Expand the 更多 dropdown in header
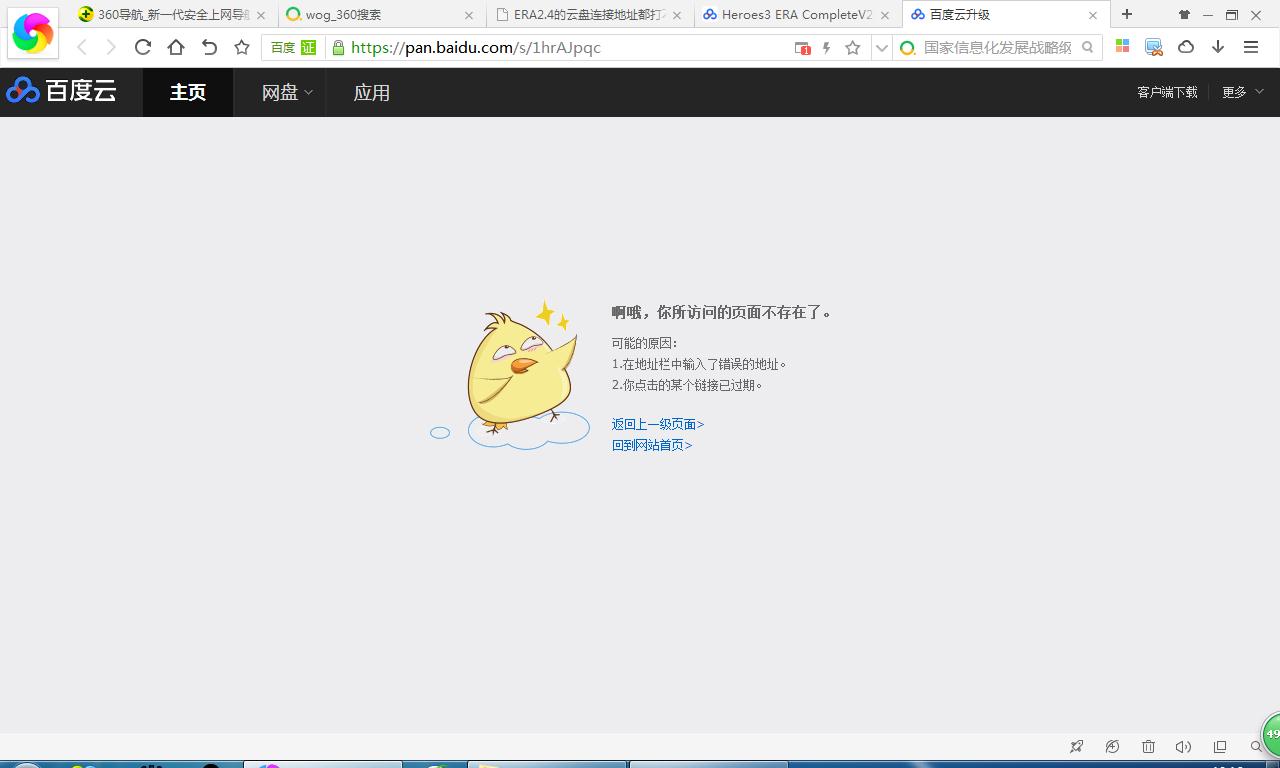 [x=1242, y=92]
